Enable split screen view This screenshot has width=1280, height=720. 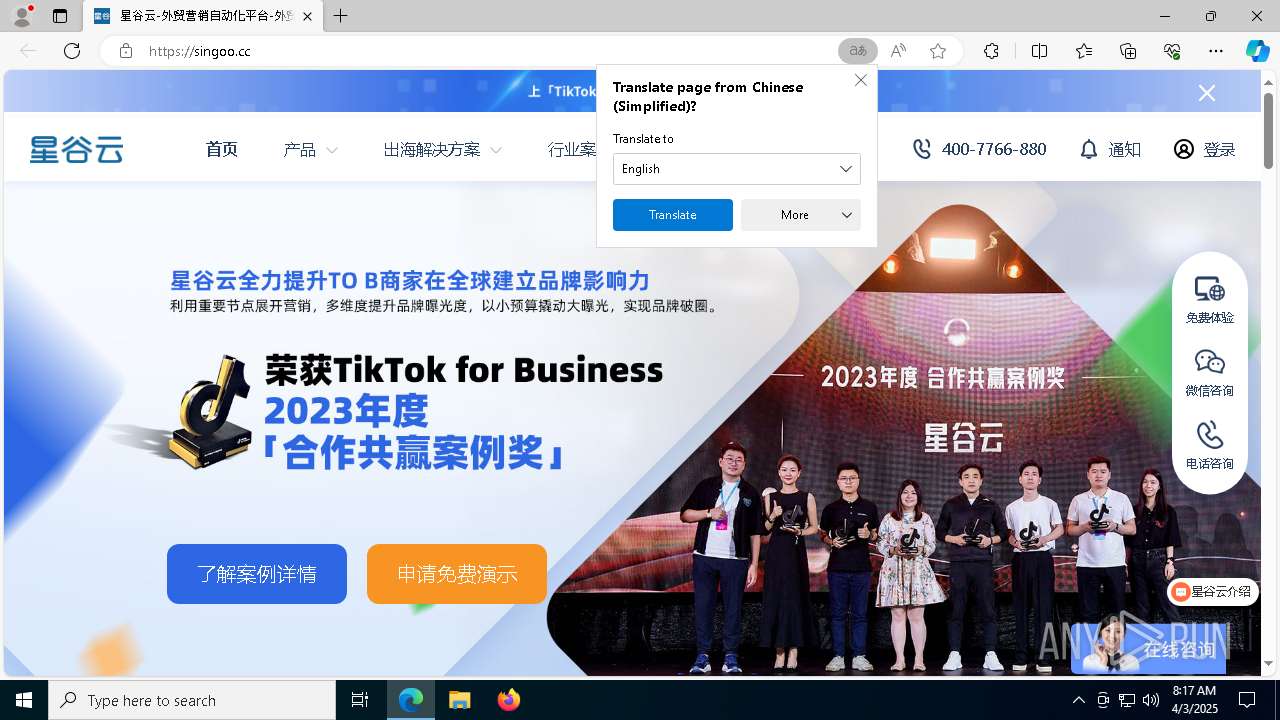pos(1039,51)
